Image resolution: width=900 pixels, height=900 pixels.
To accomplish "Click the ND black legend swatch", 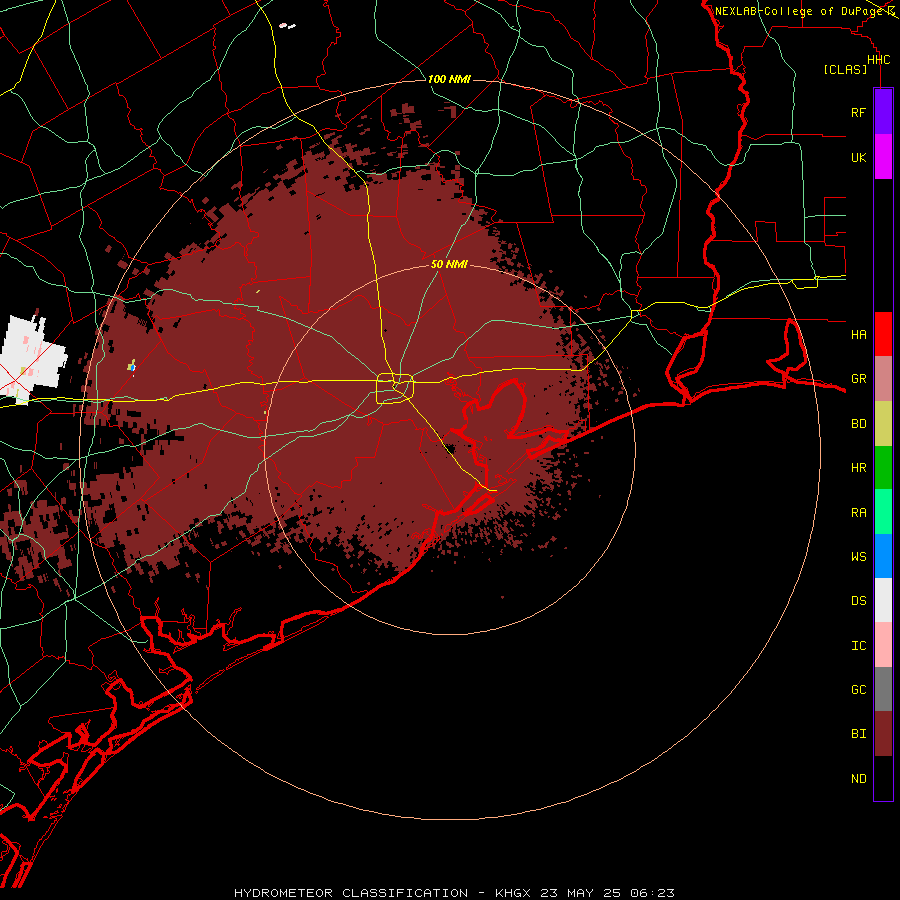I will pos(883,778).
